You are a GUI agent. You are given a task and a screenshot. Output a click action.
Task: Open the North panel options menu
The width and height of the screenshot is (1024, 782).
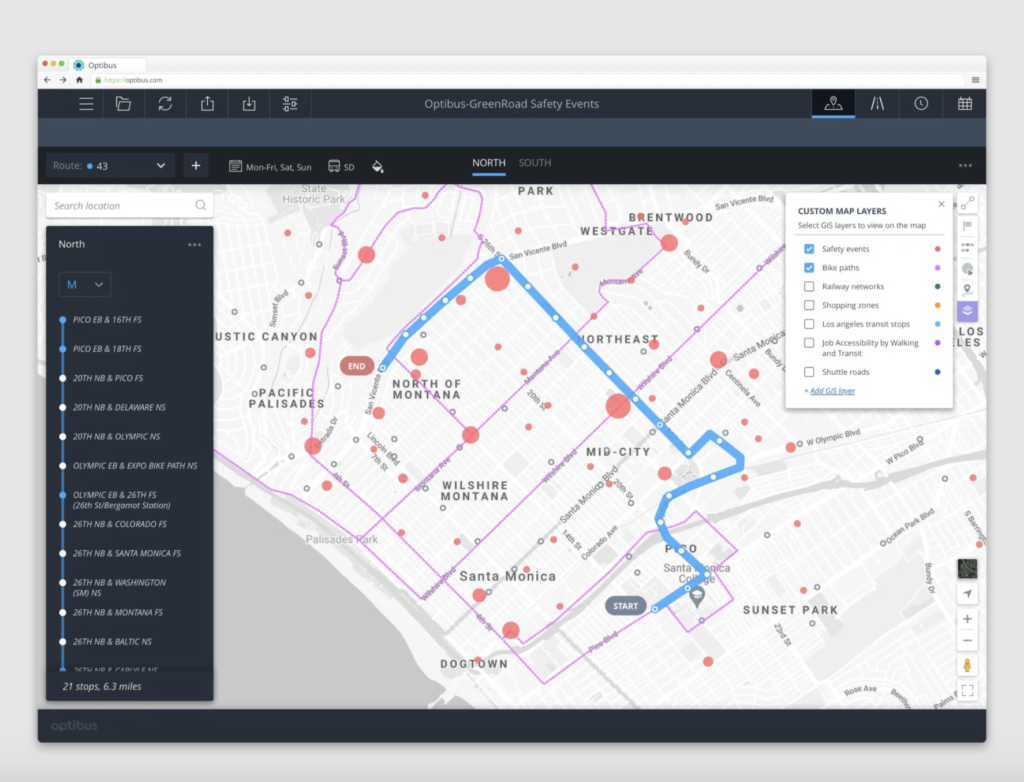tap(194, 244)
